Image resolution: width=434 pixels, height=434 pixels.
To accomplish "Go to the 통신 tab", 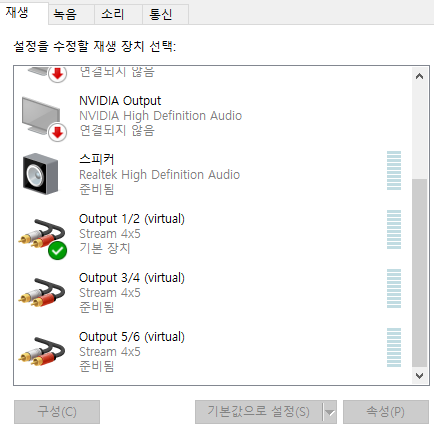I will [161, 14].
